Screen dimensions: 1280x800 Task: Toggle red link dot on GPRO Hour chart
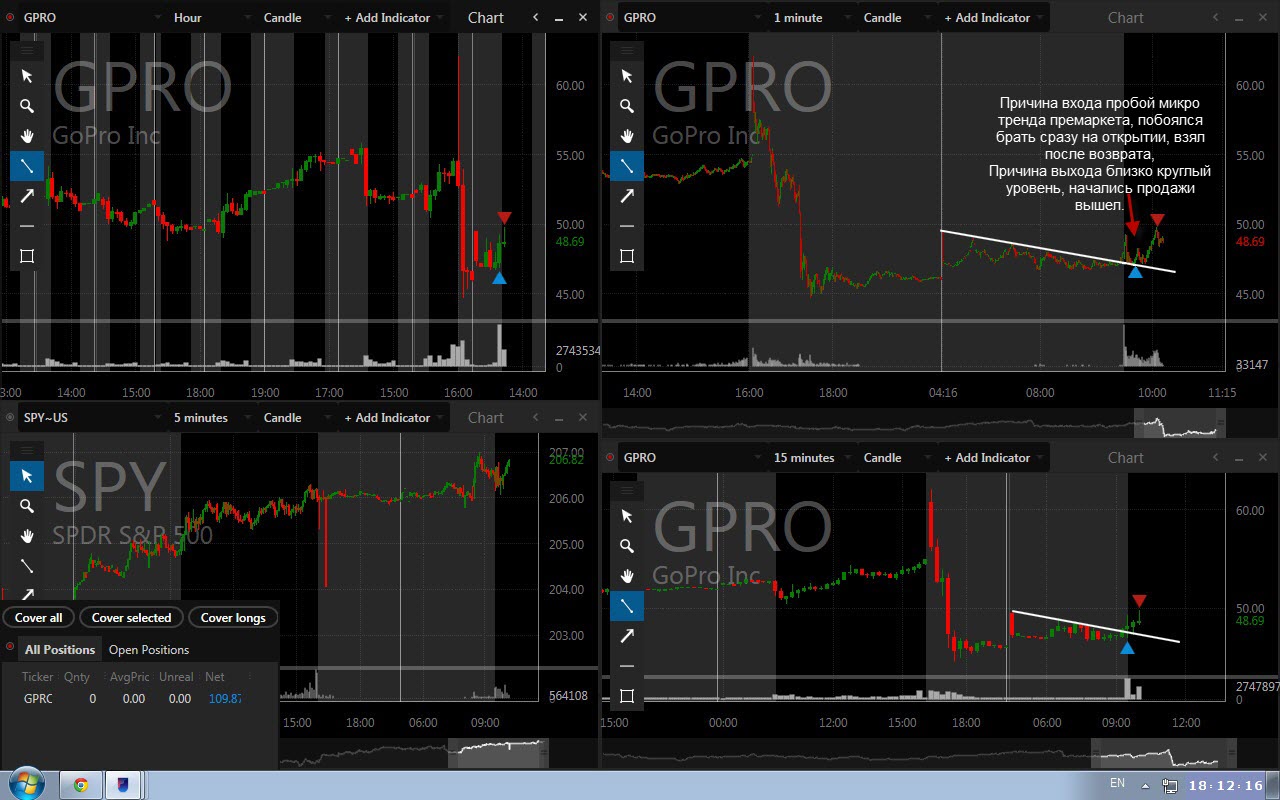pyautogui.click(x=10, y=18)
